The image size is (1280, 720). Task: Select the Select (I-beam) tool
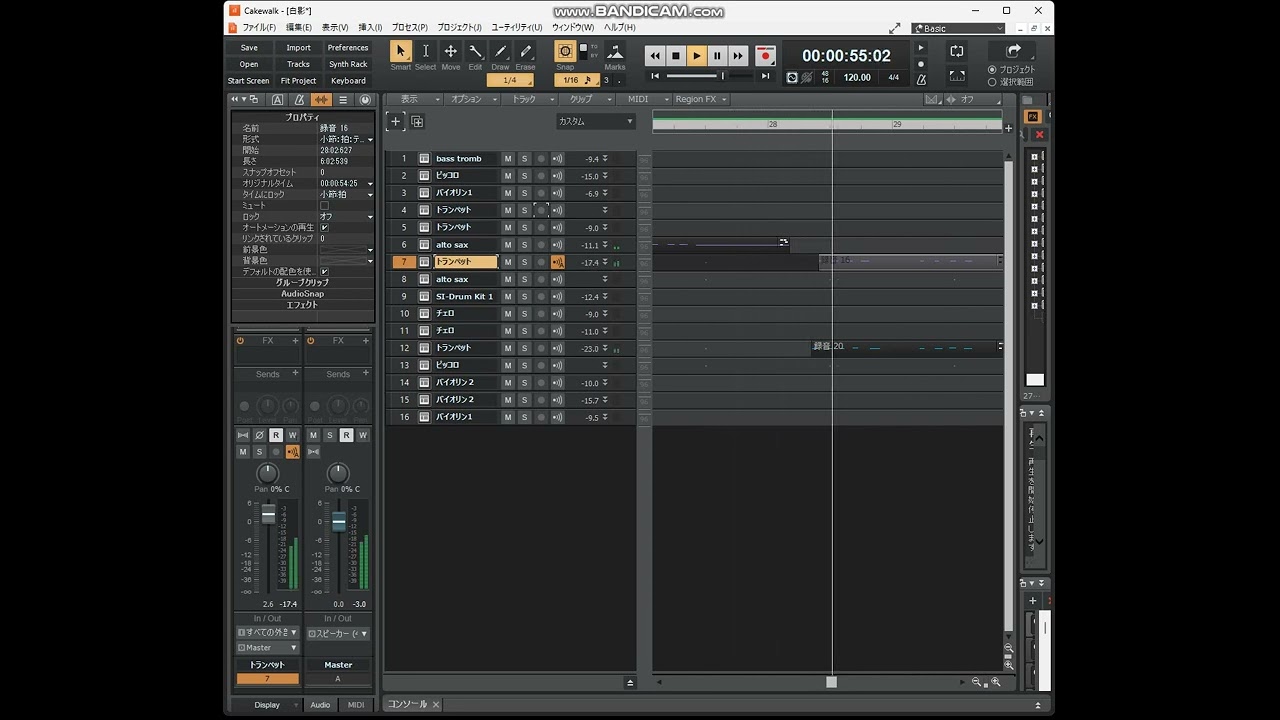426,52
